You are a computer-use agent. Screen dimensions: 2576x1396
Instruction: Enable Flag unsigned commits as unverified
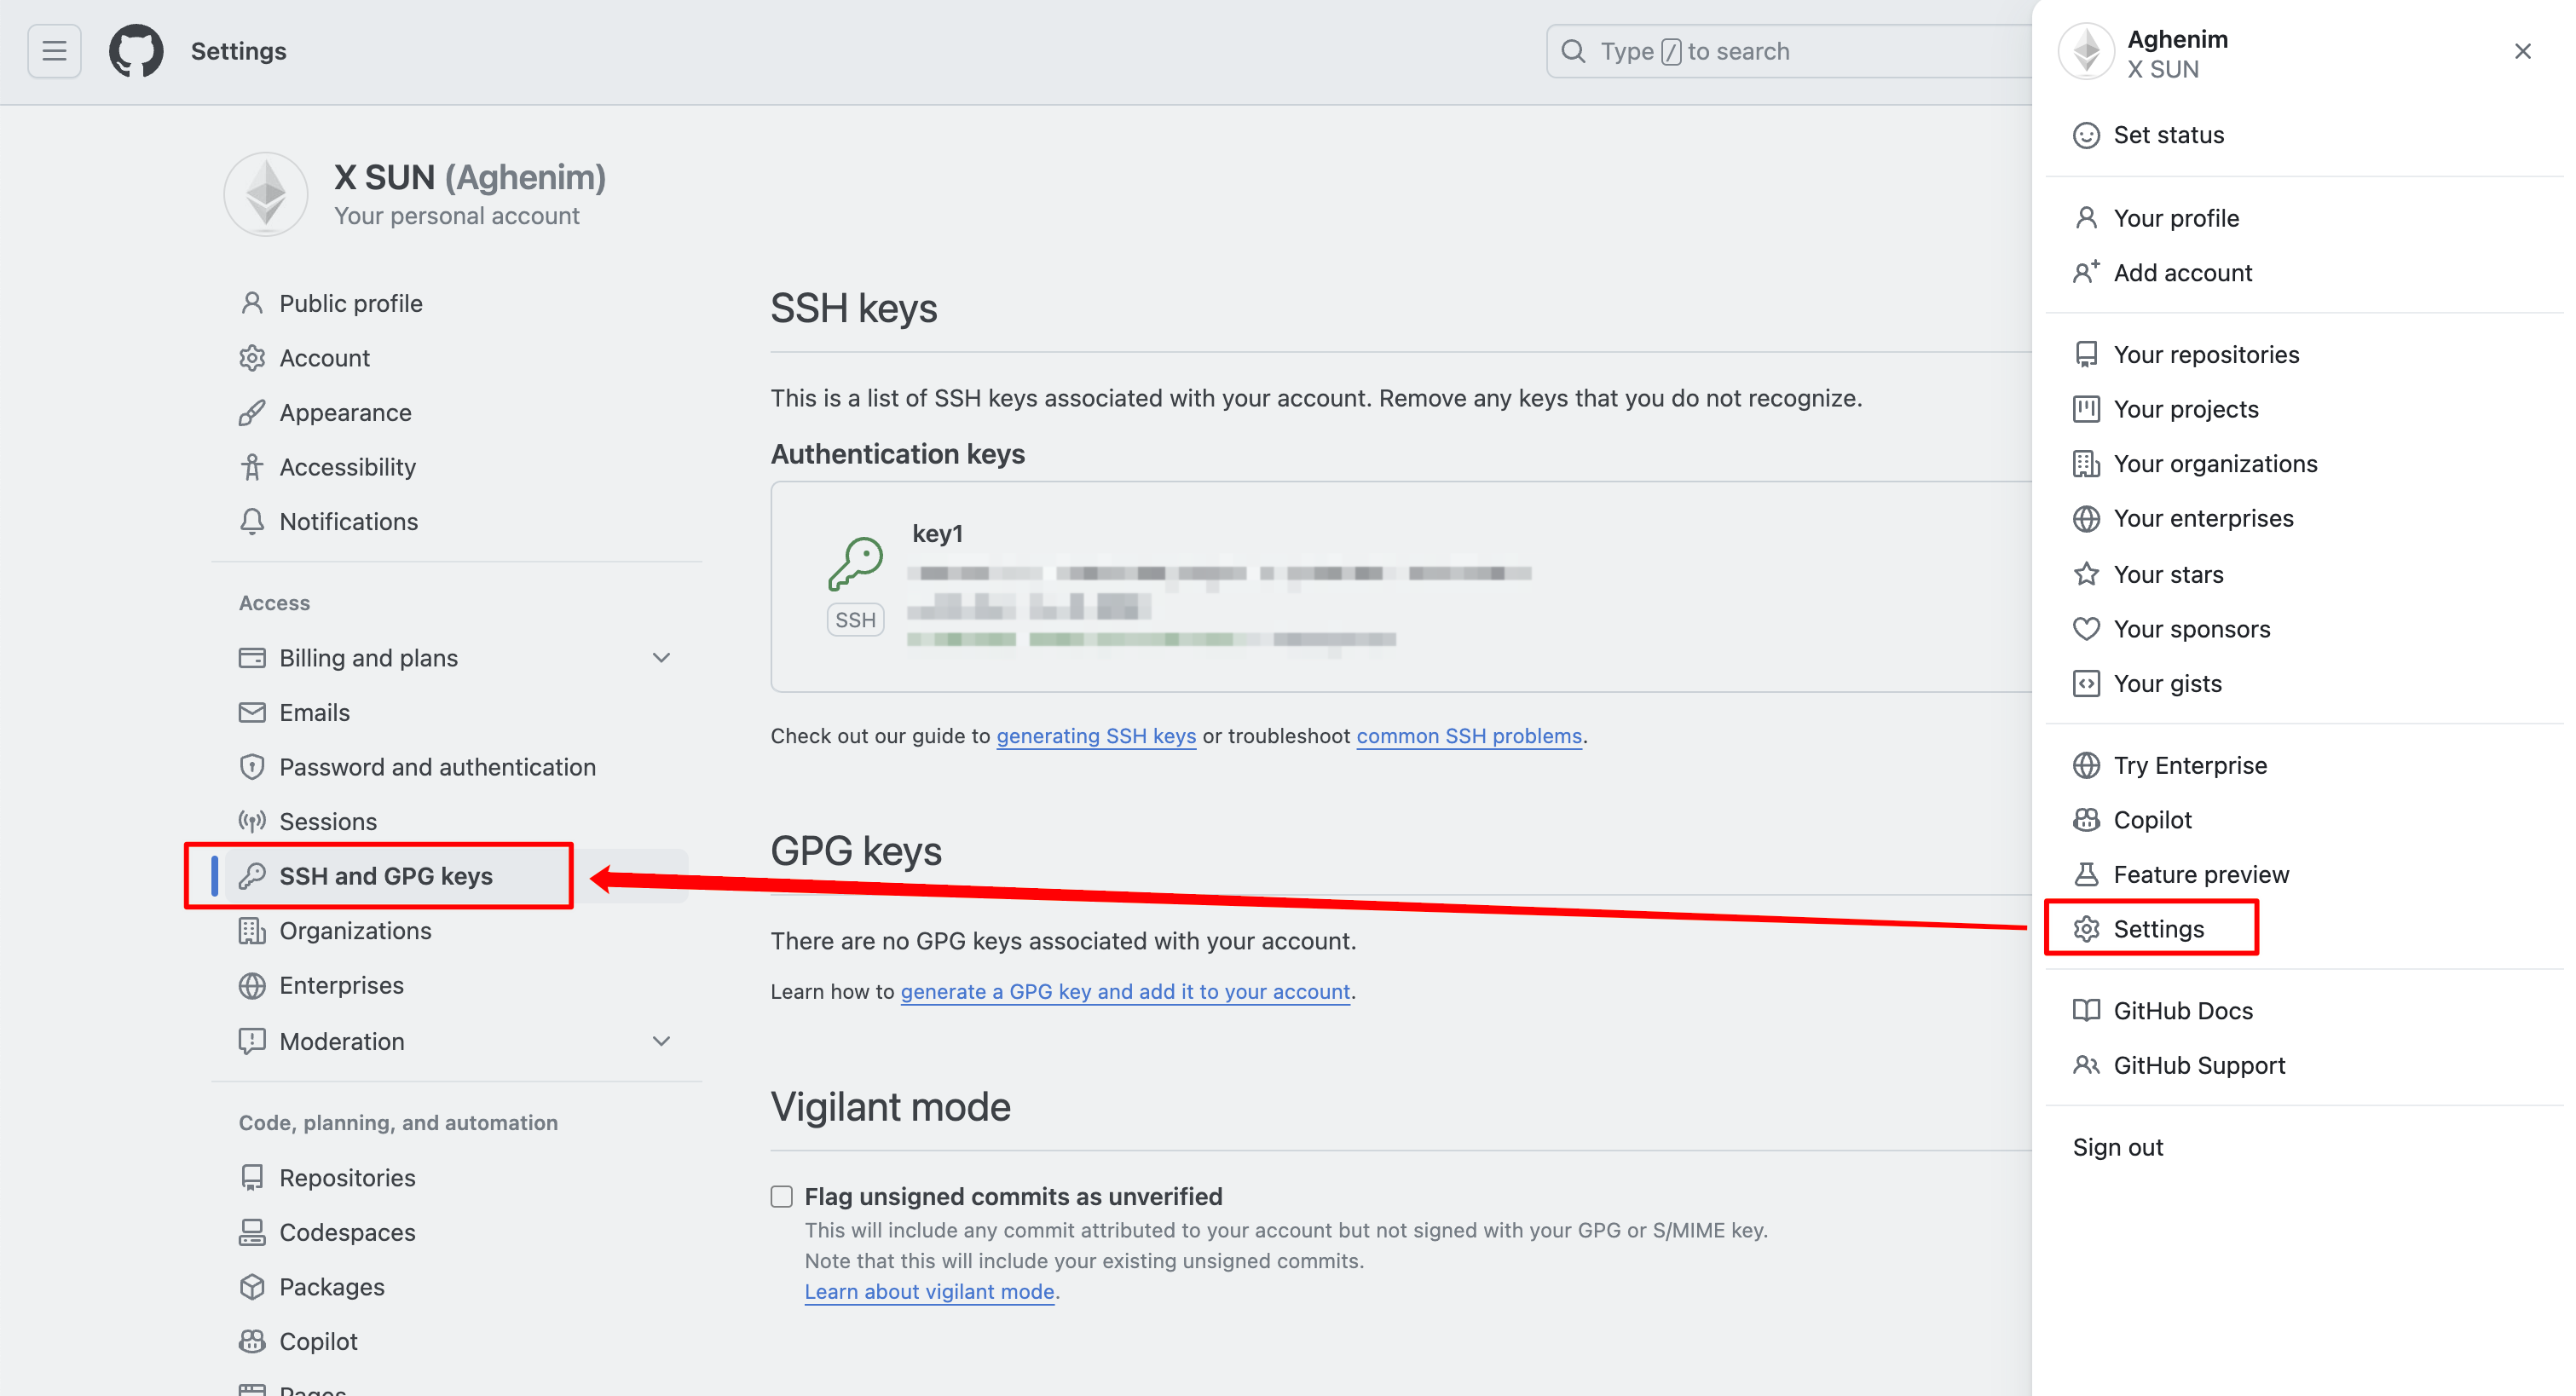pyautogui.click(x=782, y=1197)
